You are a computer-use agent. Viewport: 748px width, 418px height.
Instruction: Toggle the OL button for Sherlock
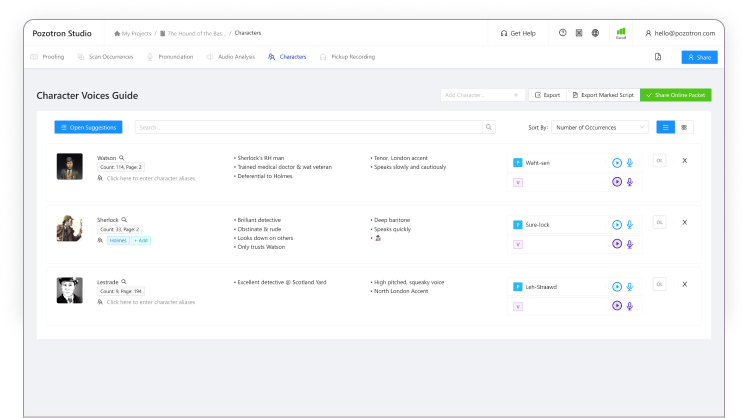tap(659, 222)
